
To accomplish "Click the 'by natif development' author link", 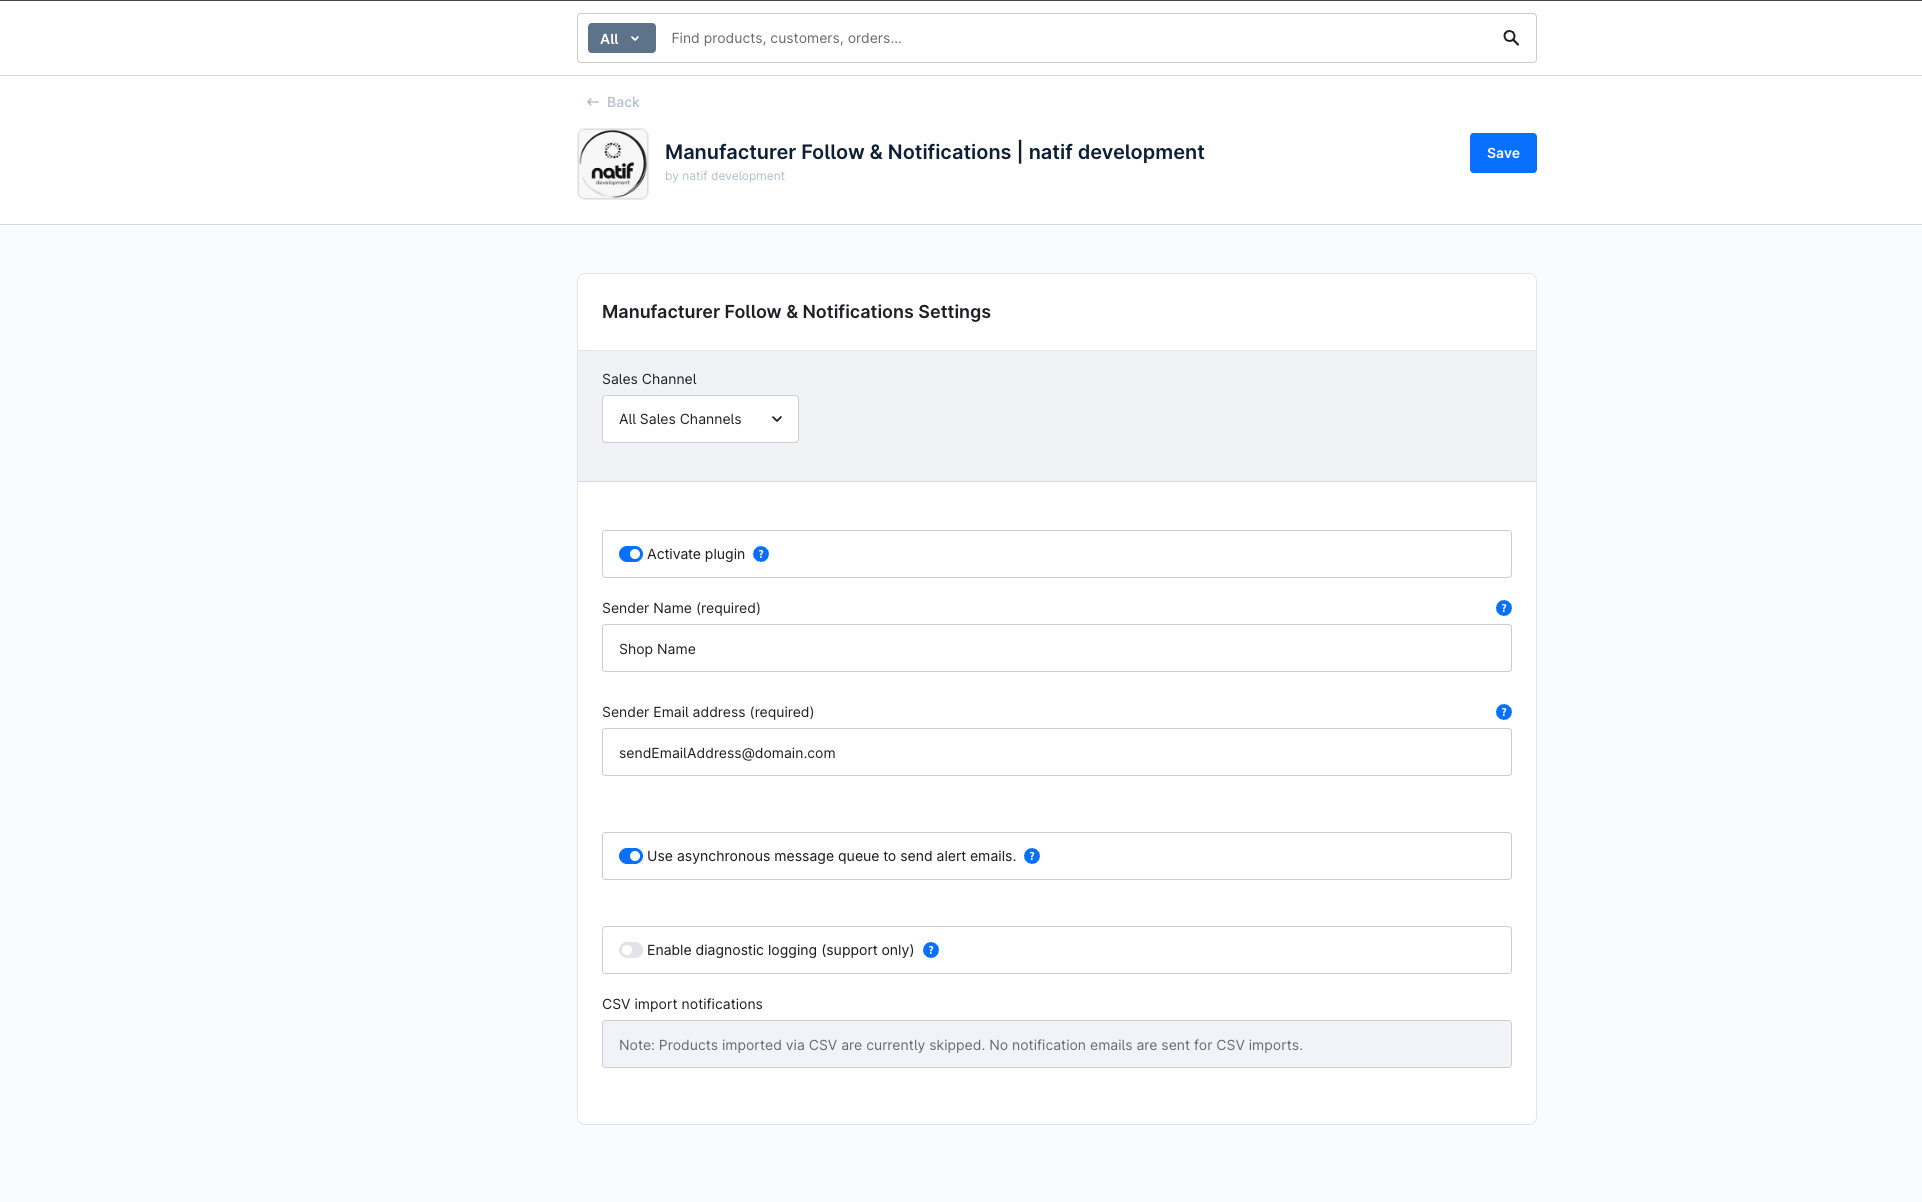I will click(725, 175).
